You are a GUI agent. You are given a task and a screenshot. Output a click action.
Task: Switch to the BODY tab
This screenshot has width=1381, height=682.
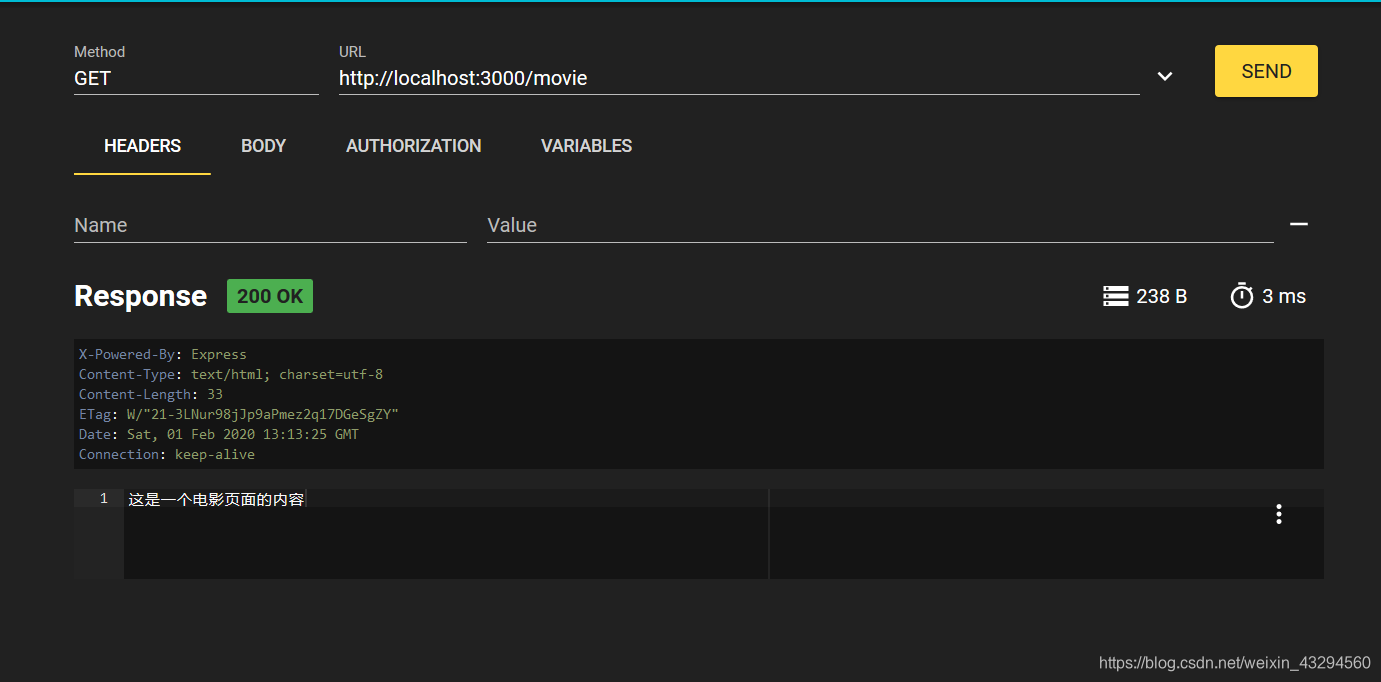(263, 146)
